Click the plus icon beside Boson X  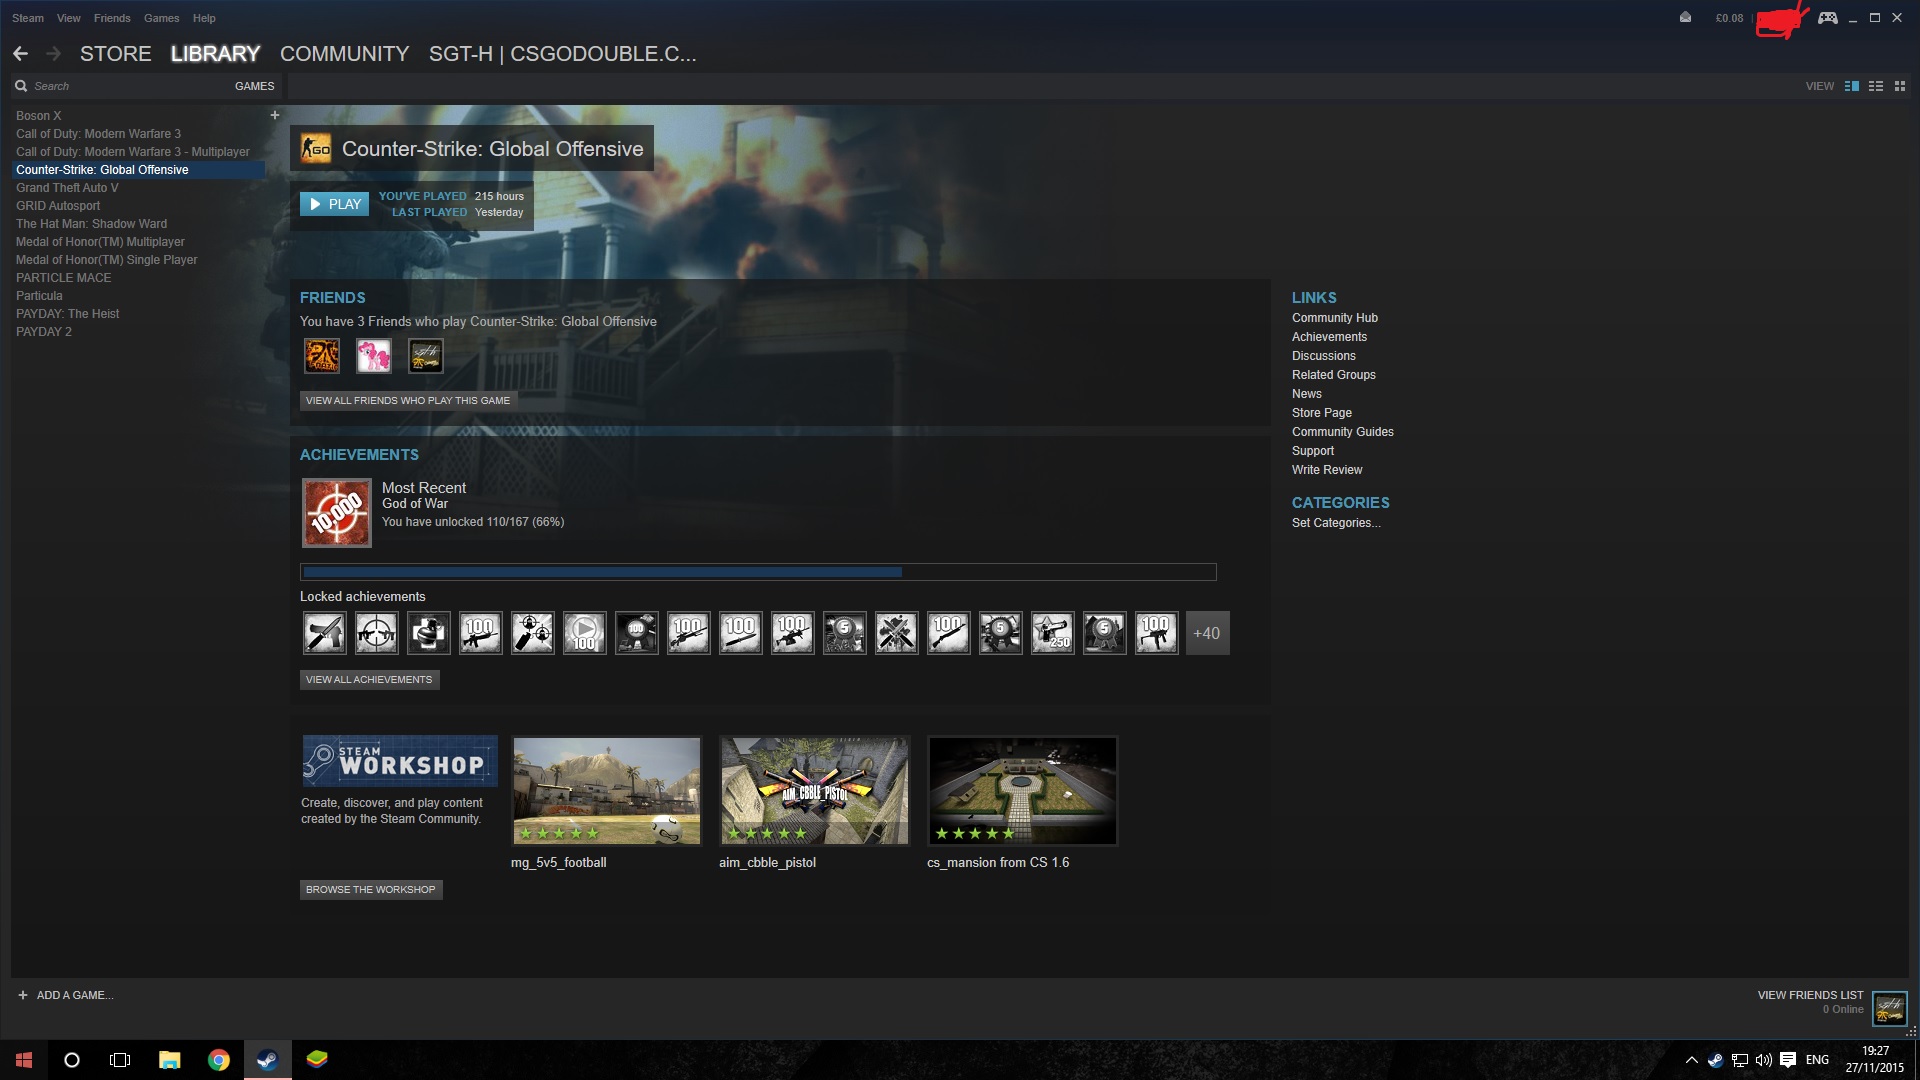tap(275, 115)
